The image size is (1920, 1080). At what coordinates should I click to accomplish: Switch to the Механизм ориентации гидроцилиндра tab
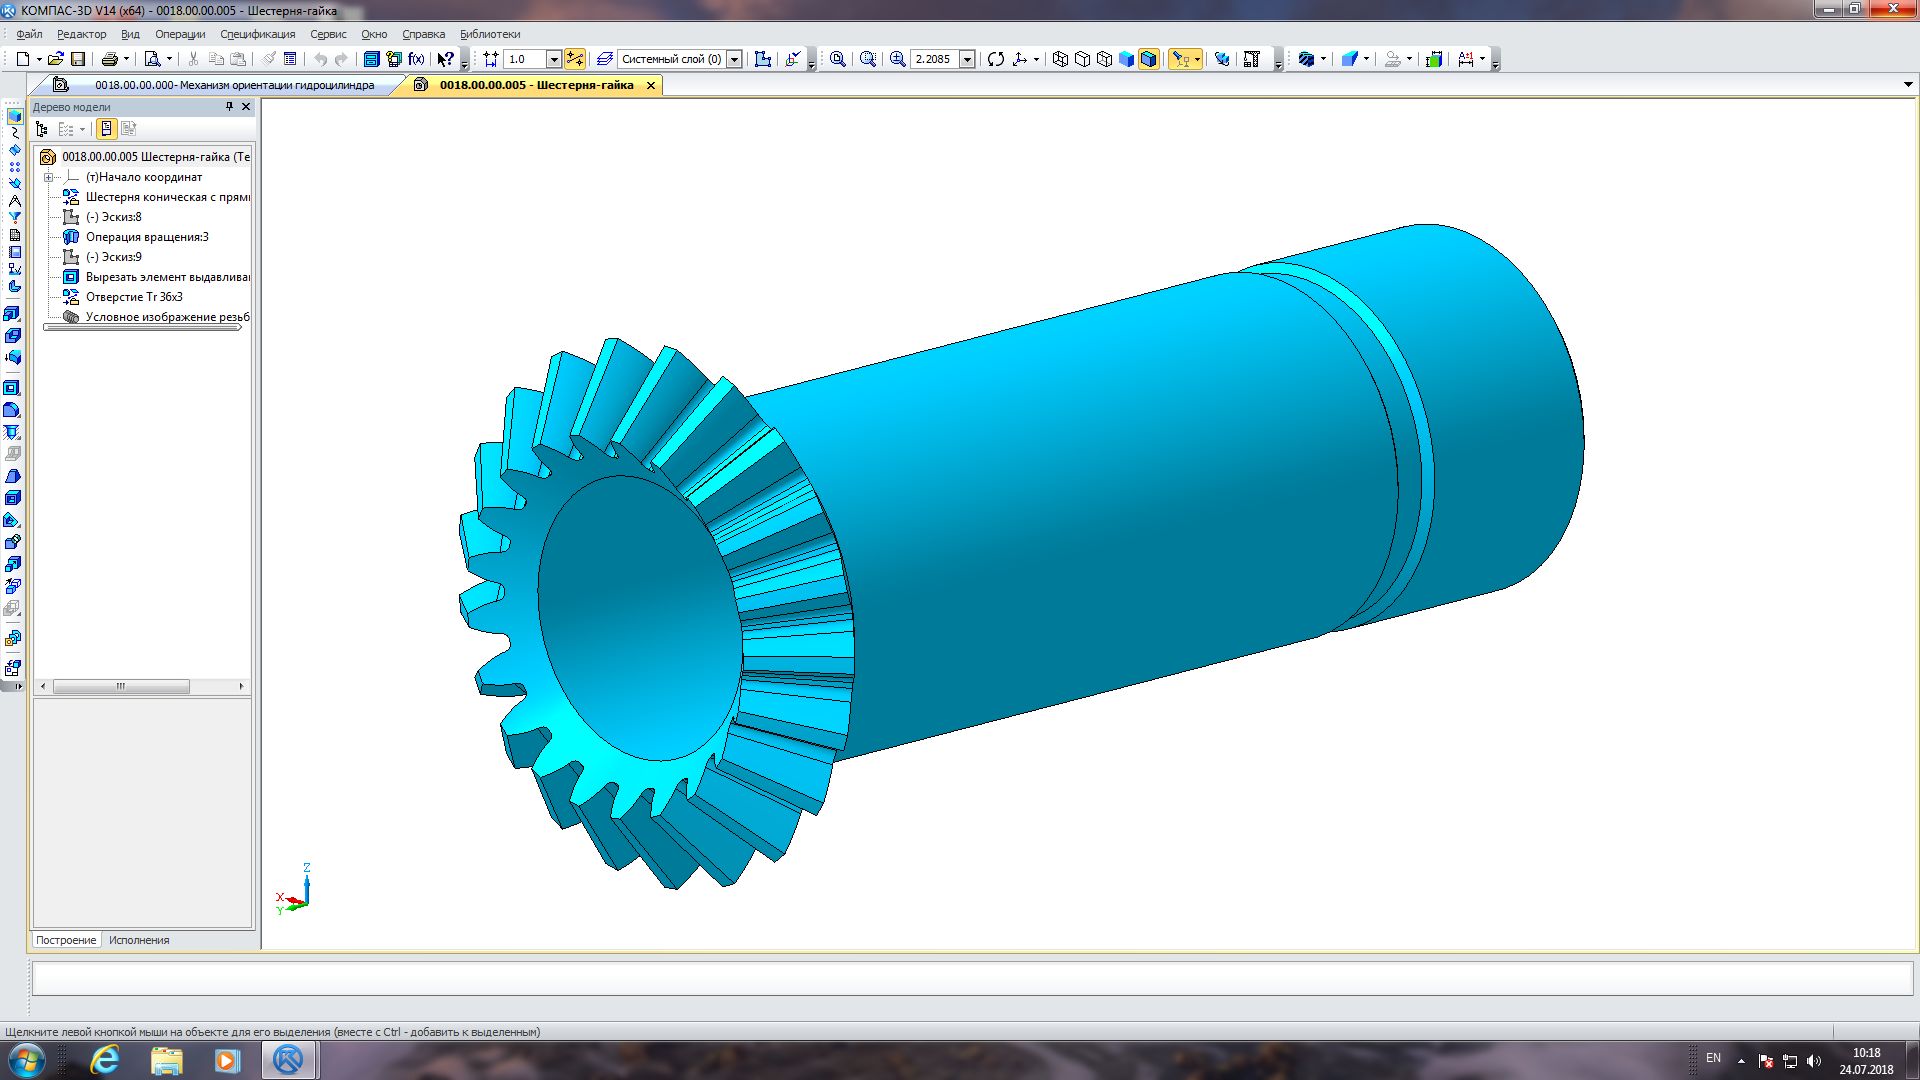pos(234,86)
